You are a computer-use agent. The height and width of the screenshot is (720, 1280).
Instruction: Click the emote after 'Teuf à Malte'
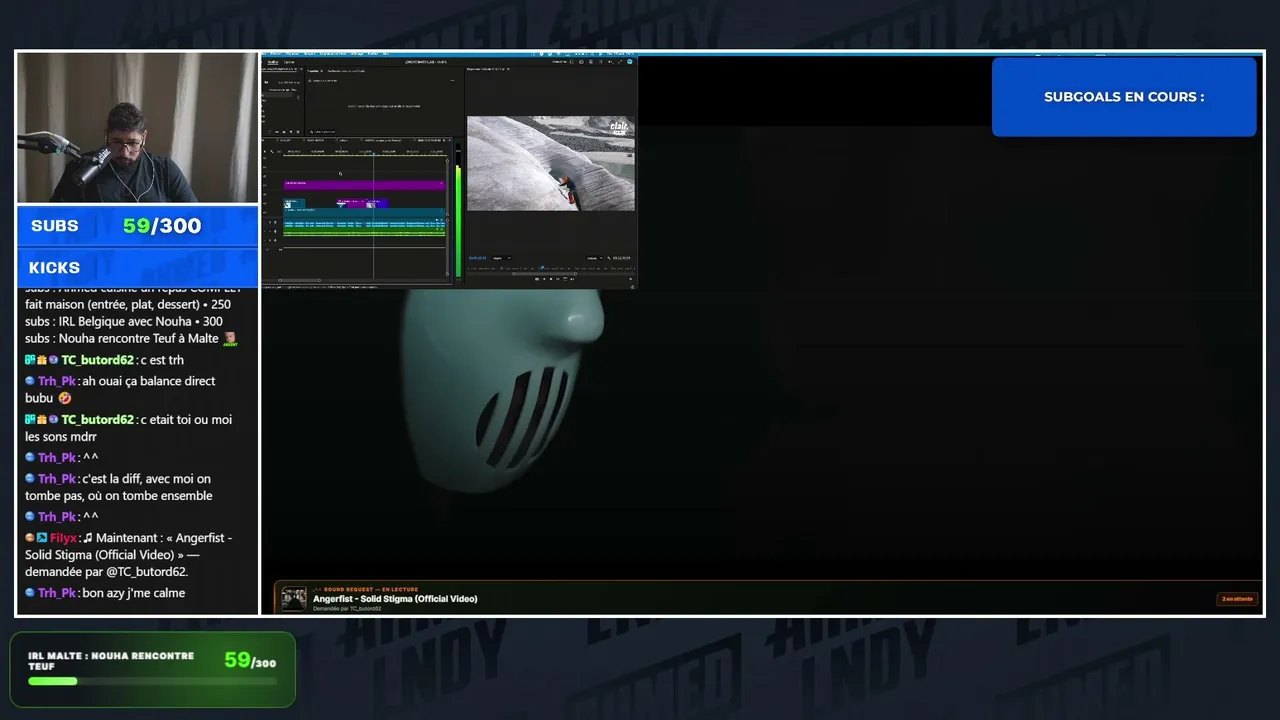click(230, 339)
